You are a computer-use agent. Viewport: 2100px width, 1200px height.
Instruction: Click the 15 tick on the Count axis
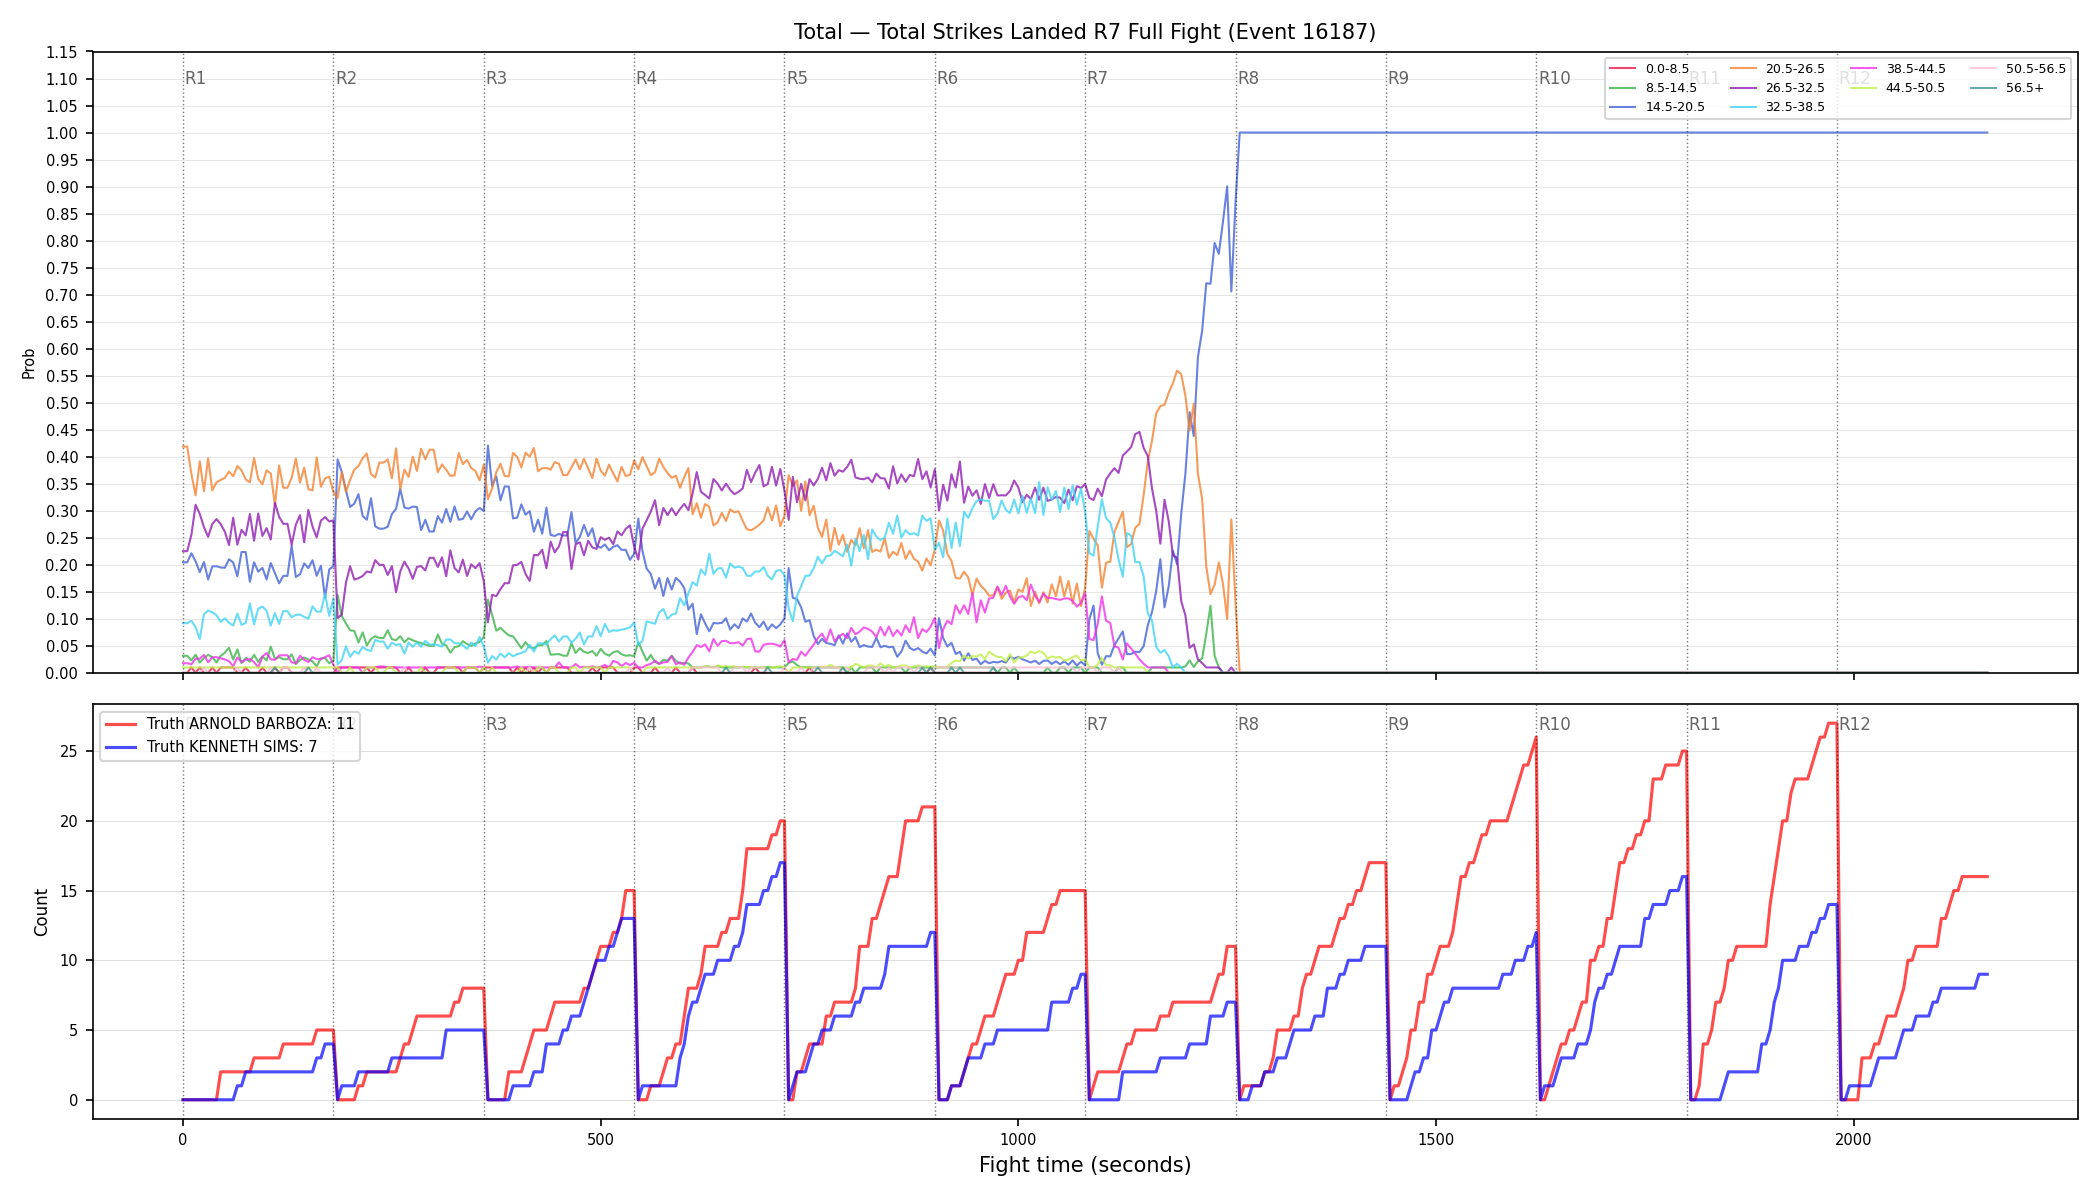click(x=69, y=891)
